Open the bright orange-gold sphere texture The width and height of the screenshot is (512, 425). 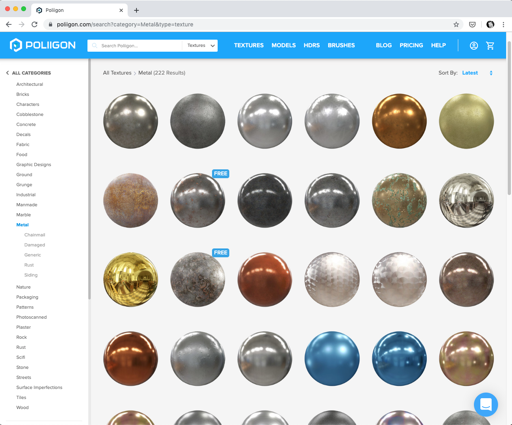point(399,121)
